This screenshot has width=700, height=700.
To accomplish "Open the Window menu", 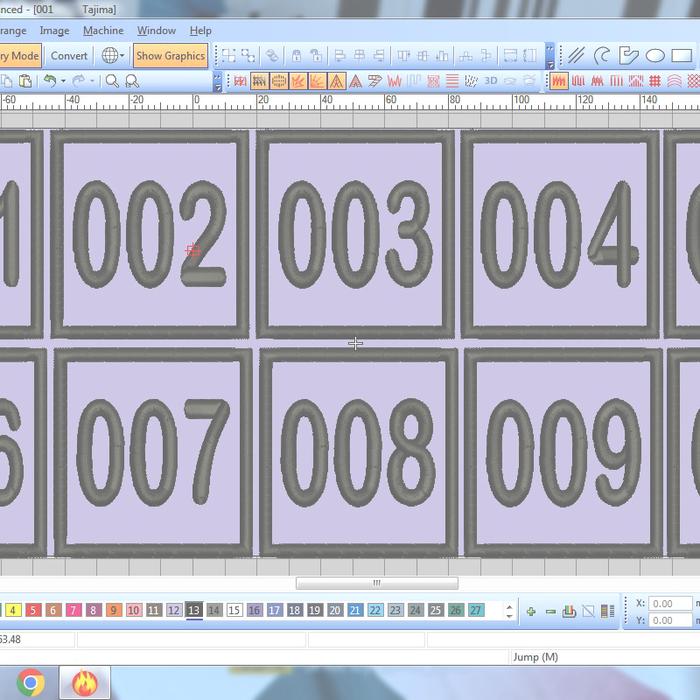I will click(156, 31).
